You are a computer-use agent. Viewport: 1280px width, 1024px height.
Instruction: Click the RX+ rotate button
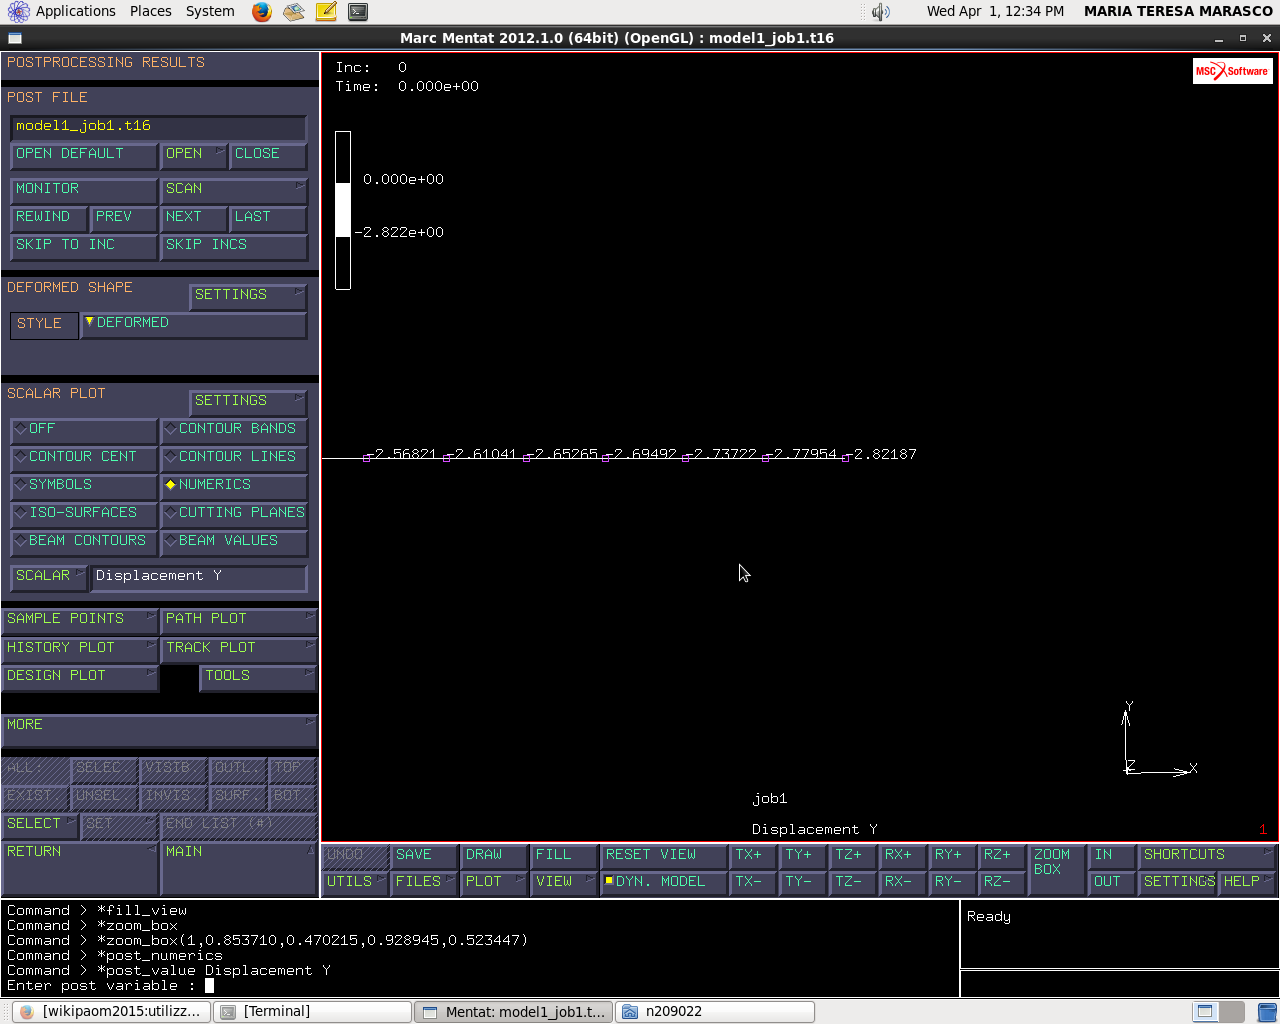pos(903,856)
